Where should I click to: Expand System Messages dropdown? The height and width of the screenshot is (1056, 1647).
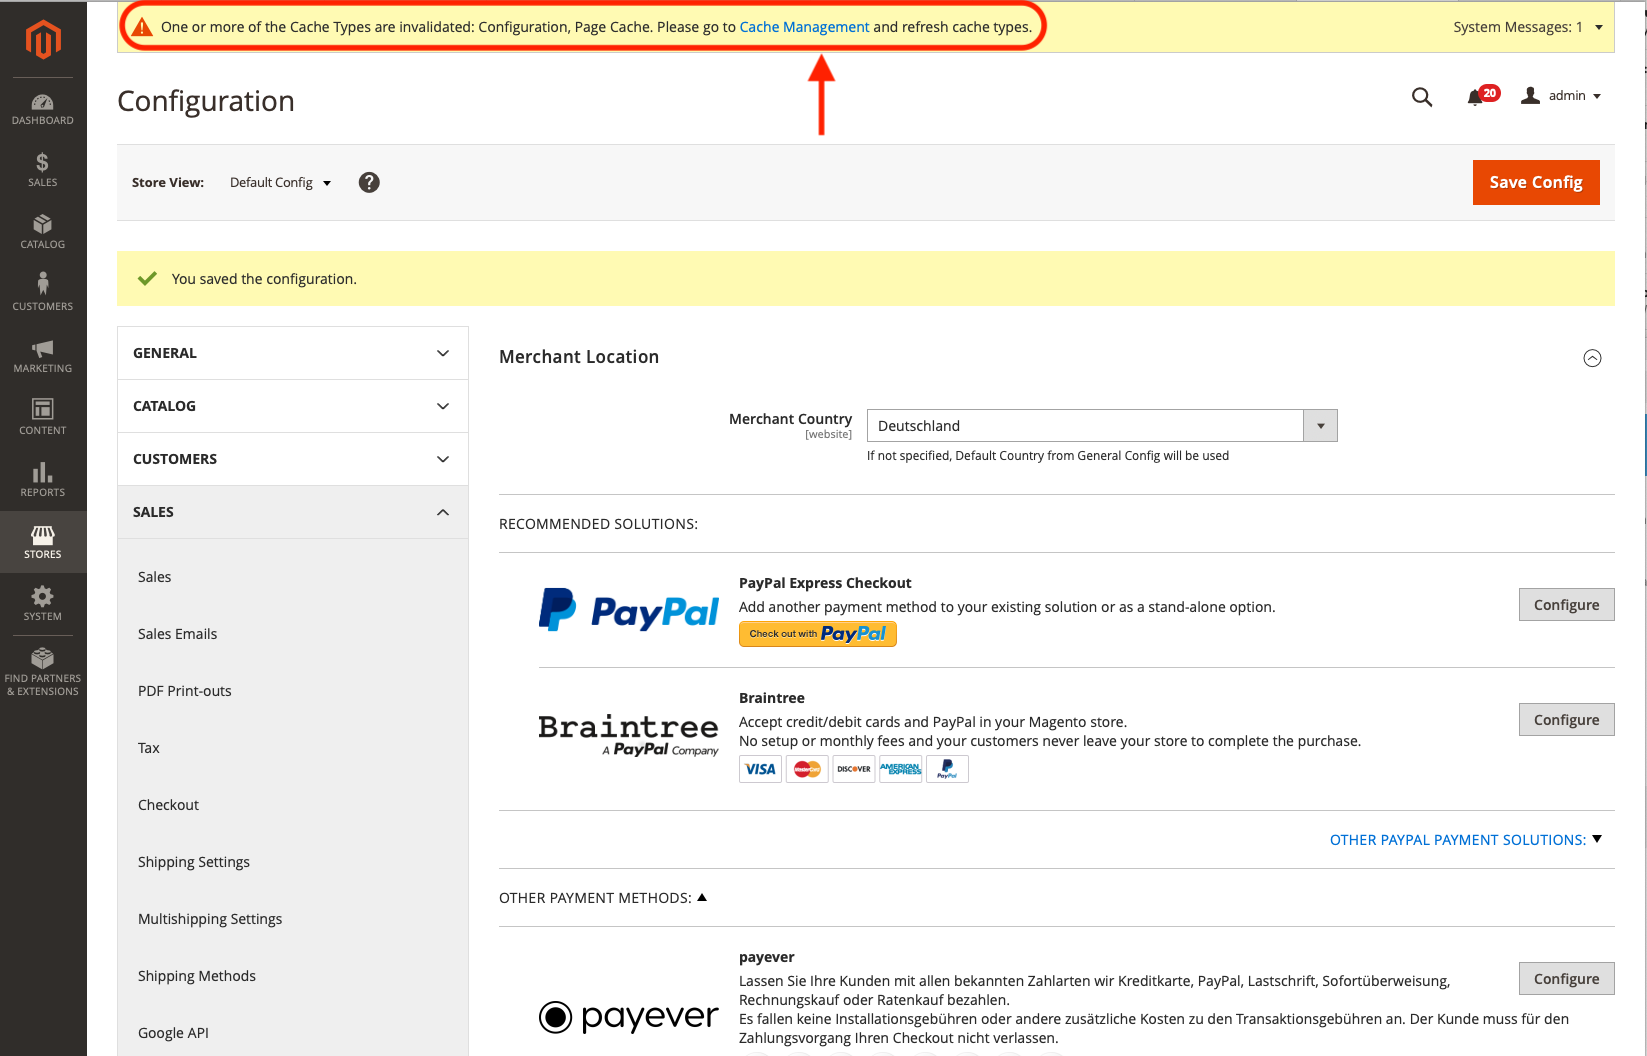1528,27
